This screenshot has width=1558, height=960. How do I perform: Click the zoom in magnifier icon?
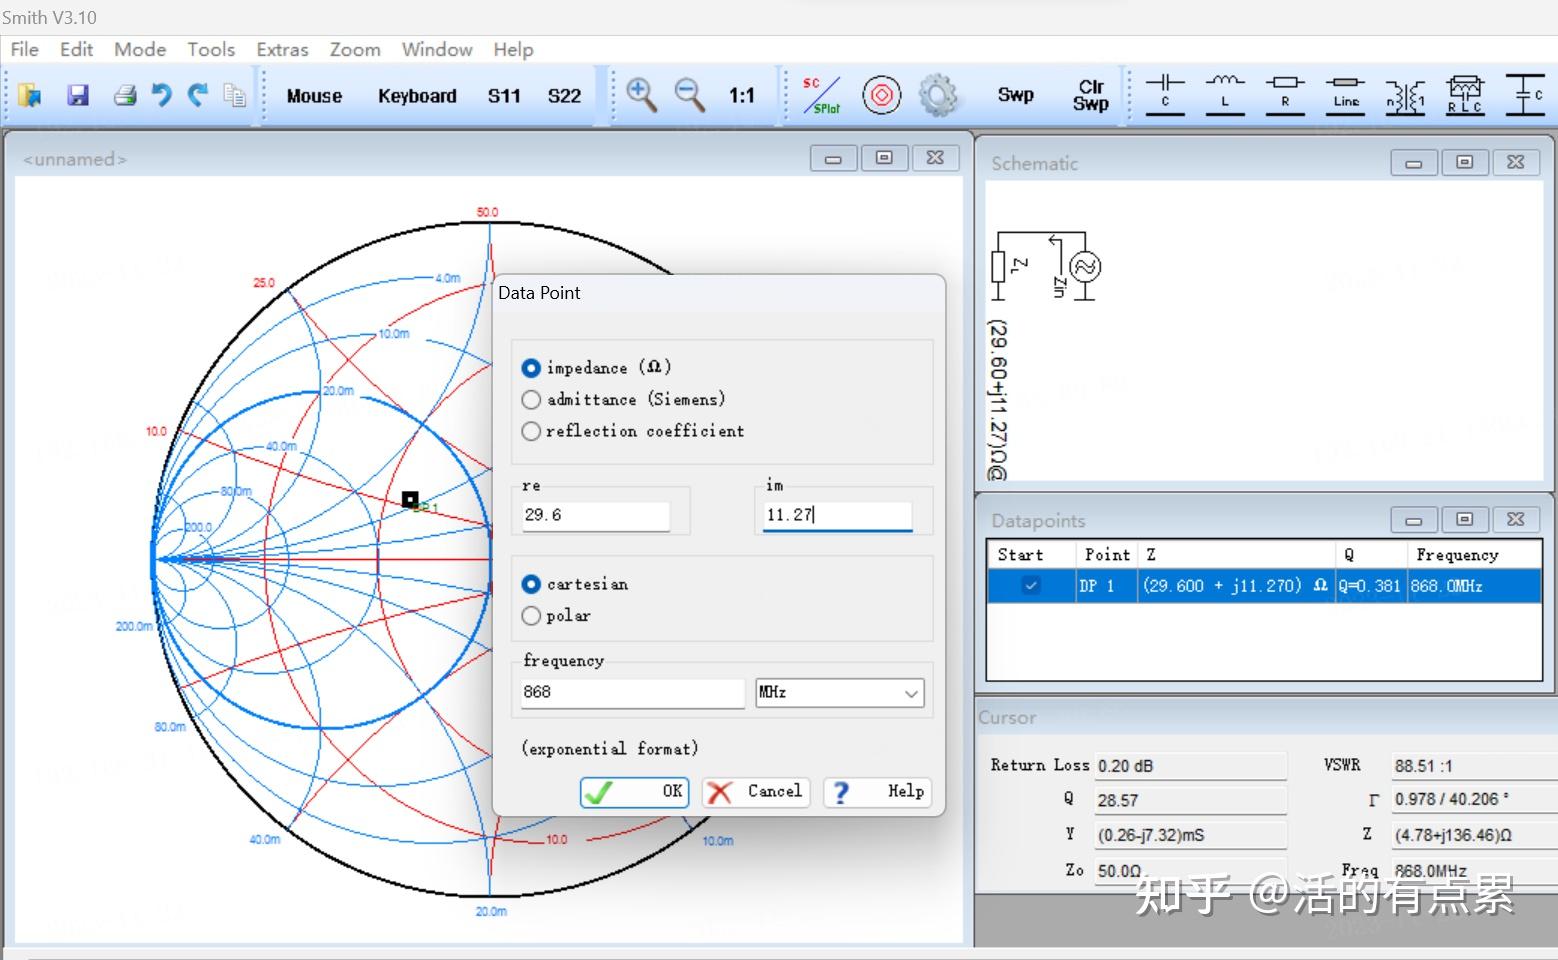pyautogui.click(x=640, y=95)
